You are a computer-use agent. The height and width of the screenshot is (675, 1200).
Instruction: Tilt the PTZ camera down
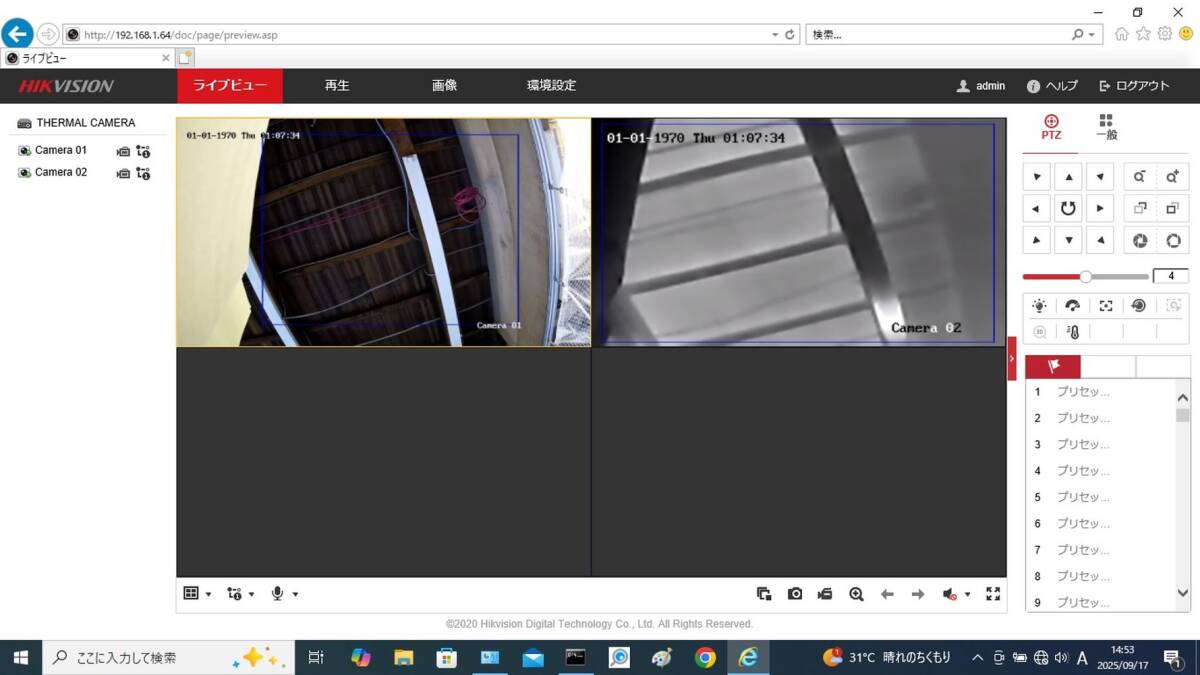point(1068,240)
